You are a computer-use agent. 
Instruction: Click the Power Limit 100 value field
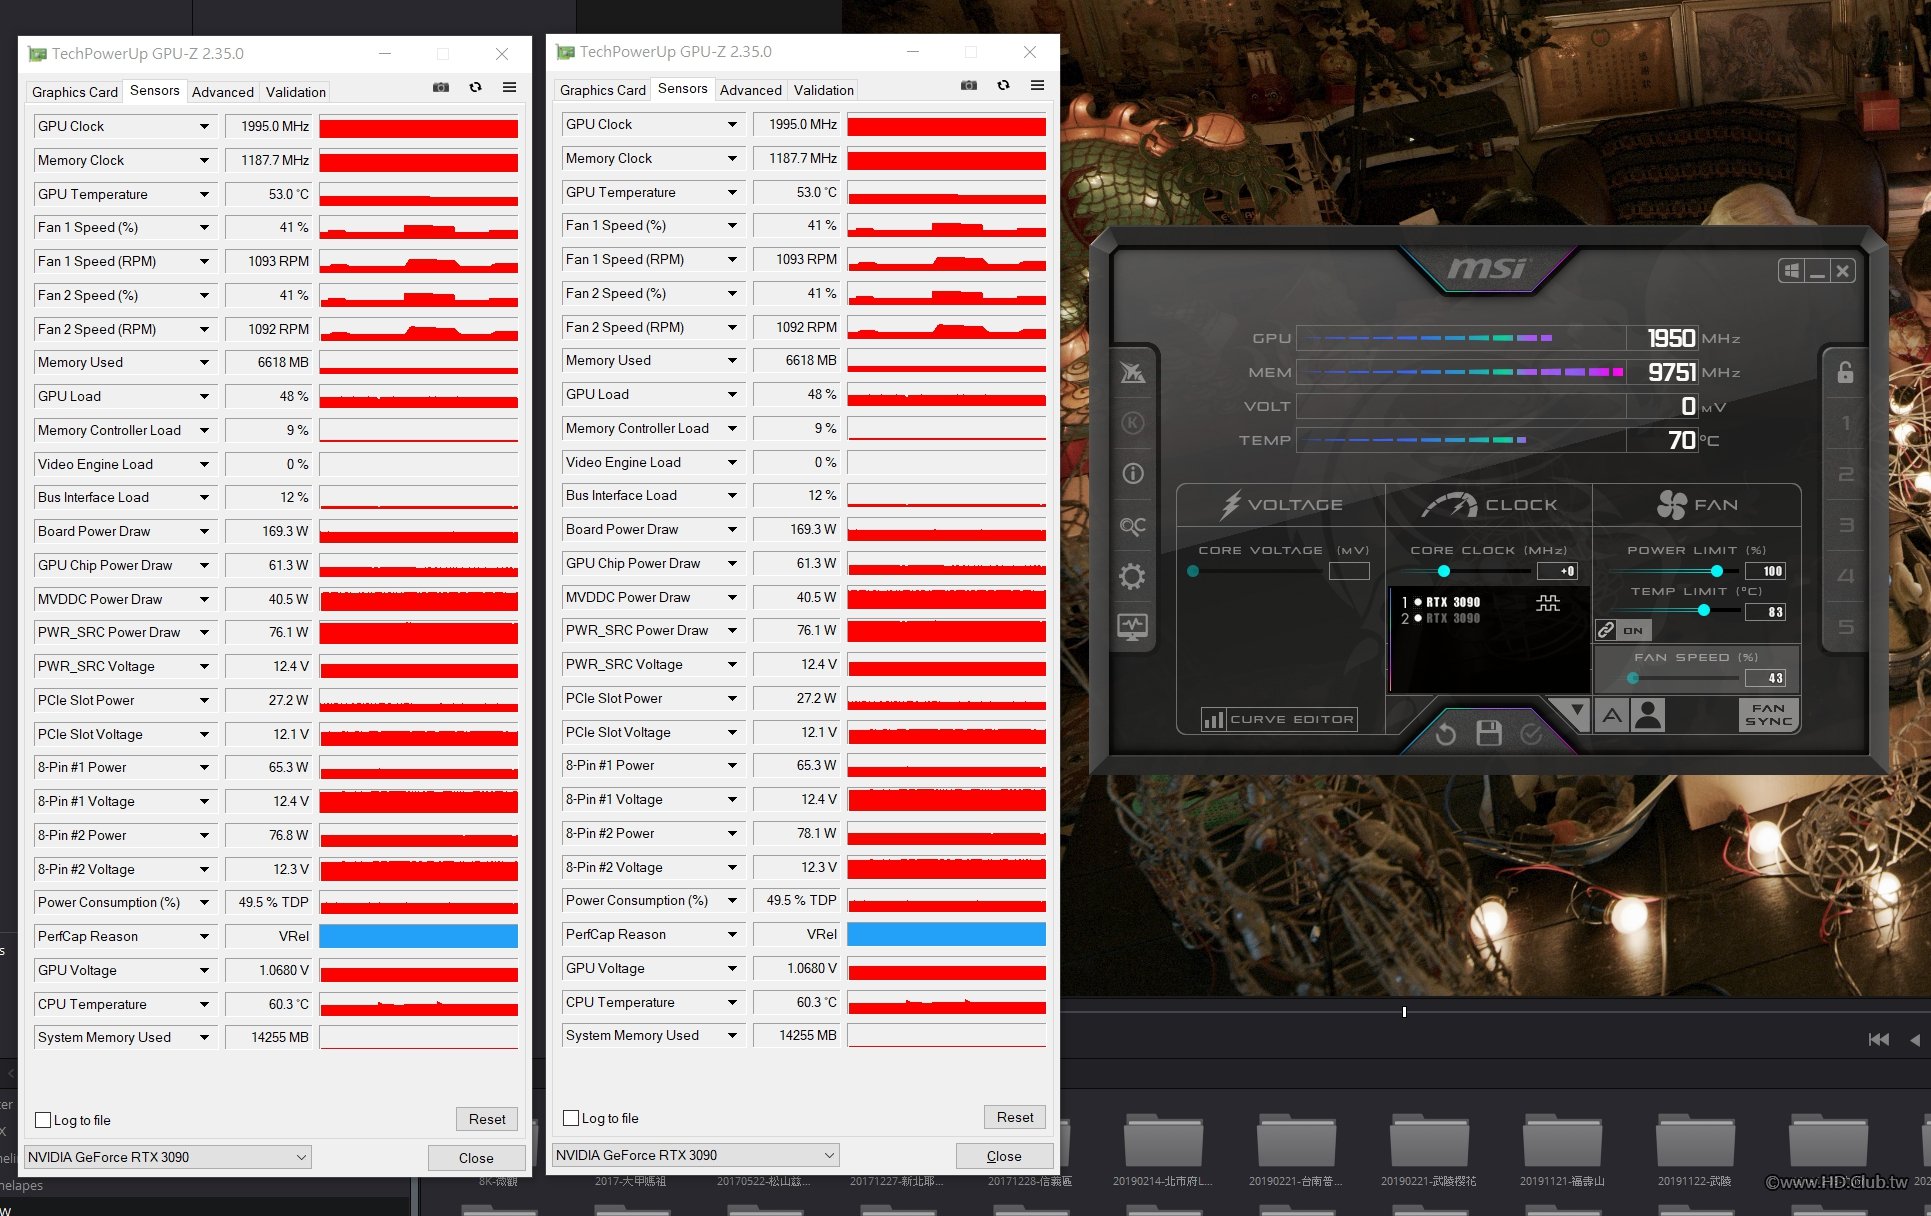pyautogui.click(x=1765, y=571)
